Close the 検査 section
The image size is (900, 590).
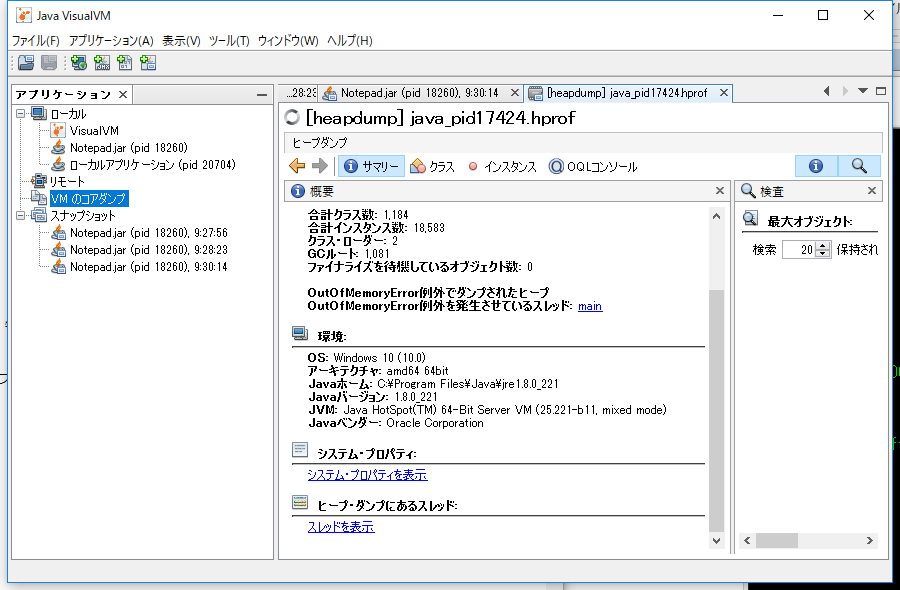tap(872, 191)
